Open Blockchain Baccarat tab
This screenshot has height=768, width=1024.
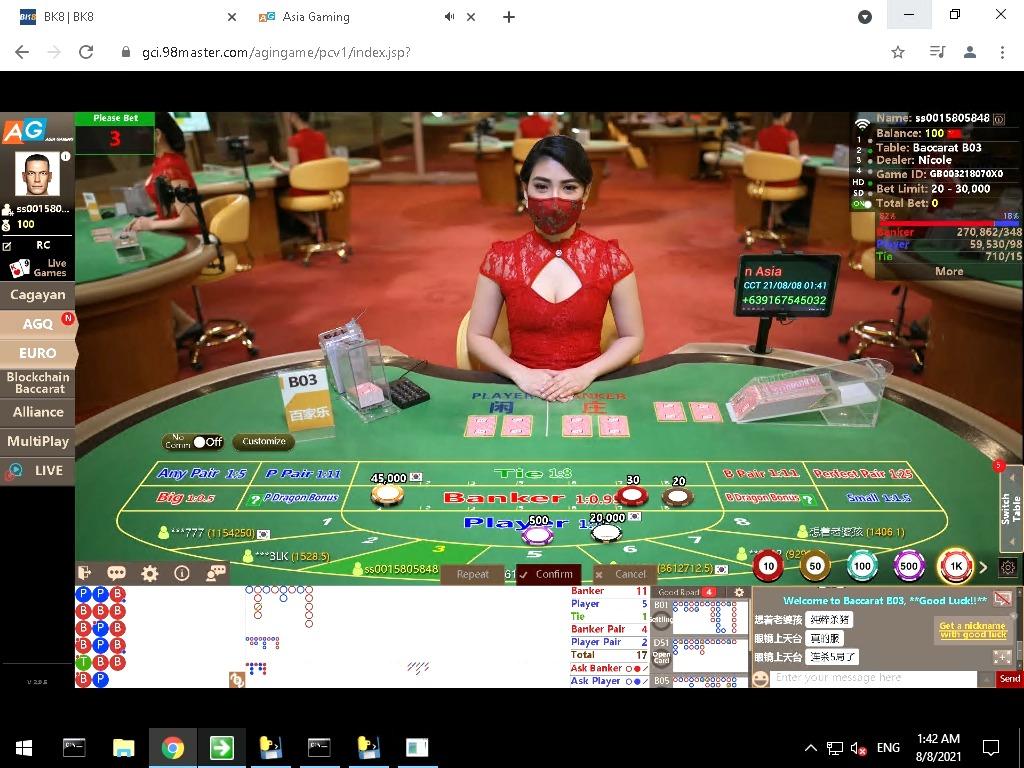coord(37,383)
